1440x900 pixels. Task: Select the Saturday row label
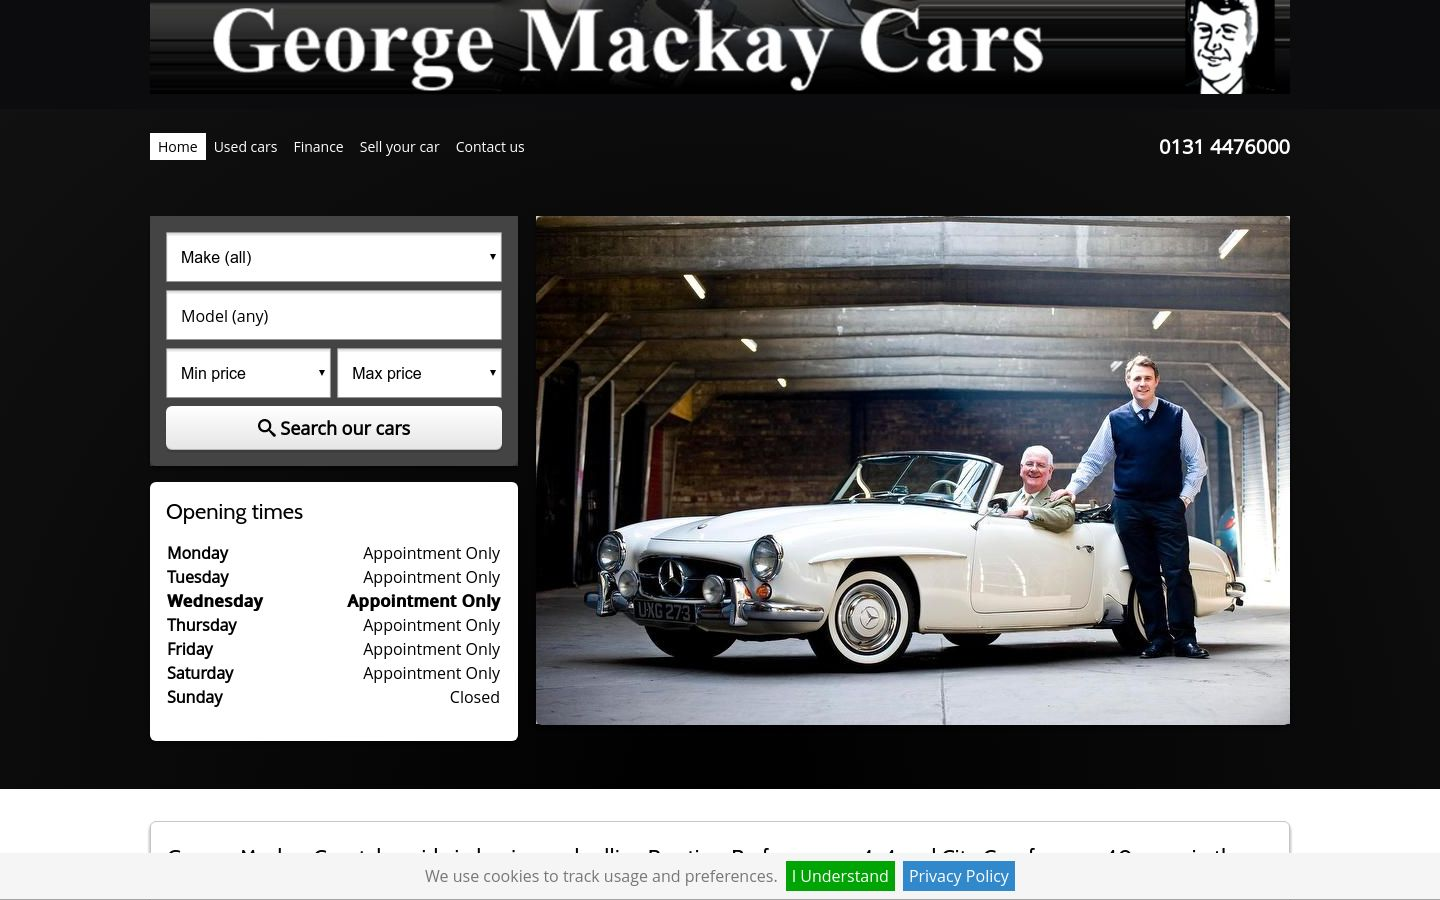[200, 673]
